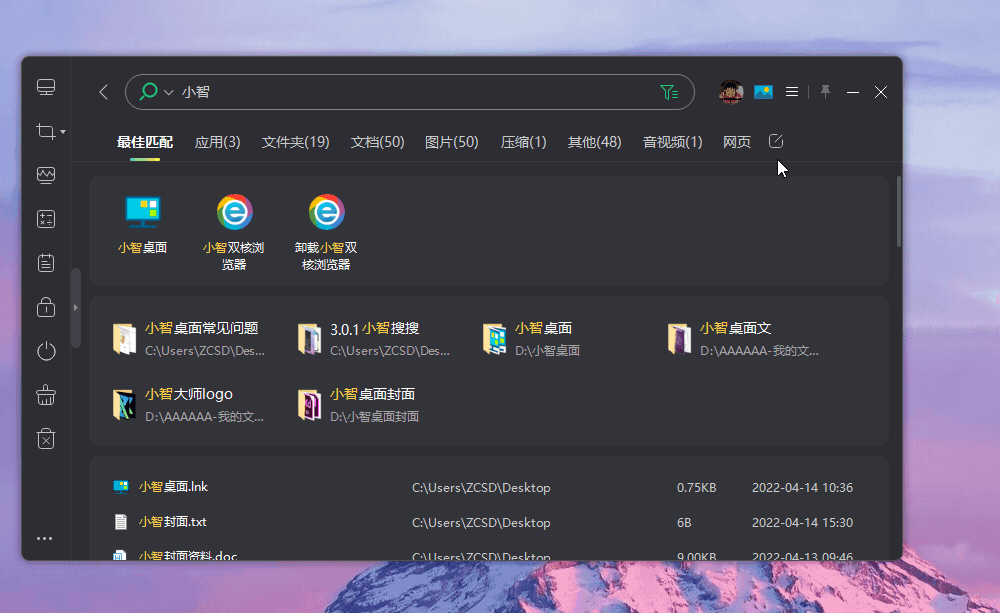Viewport: 1000px width, 613px height.
Task: Click the pin icon to keep window on top
Action: (824, 91)
